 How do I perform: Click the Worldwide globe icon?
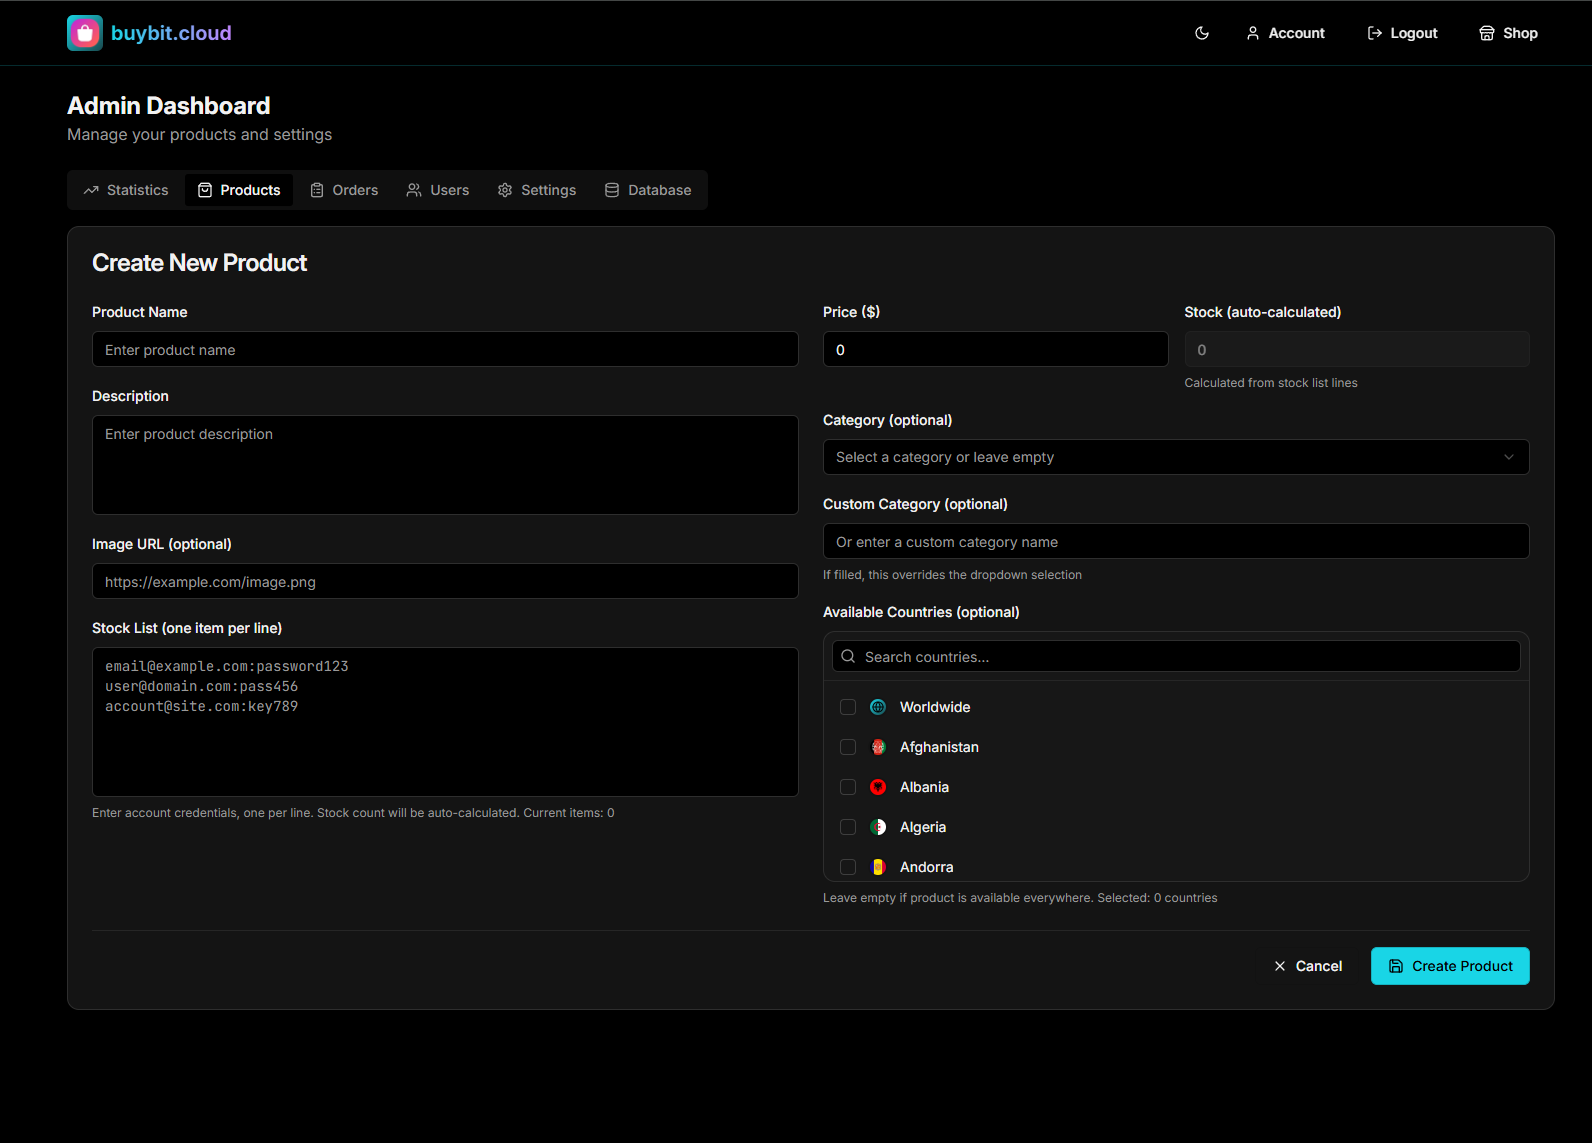pos(878,707)
